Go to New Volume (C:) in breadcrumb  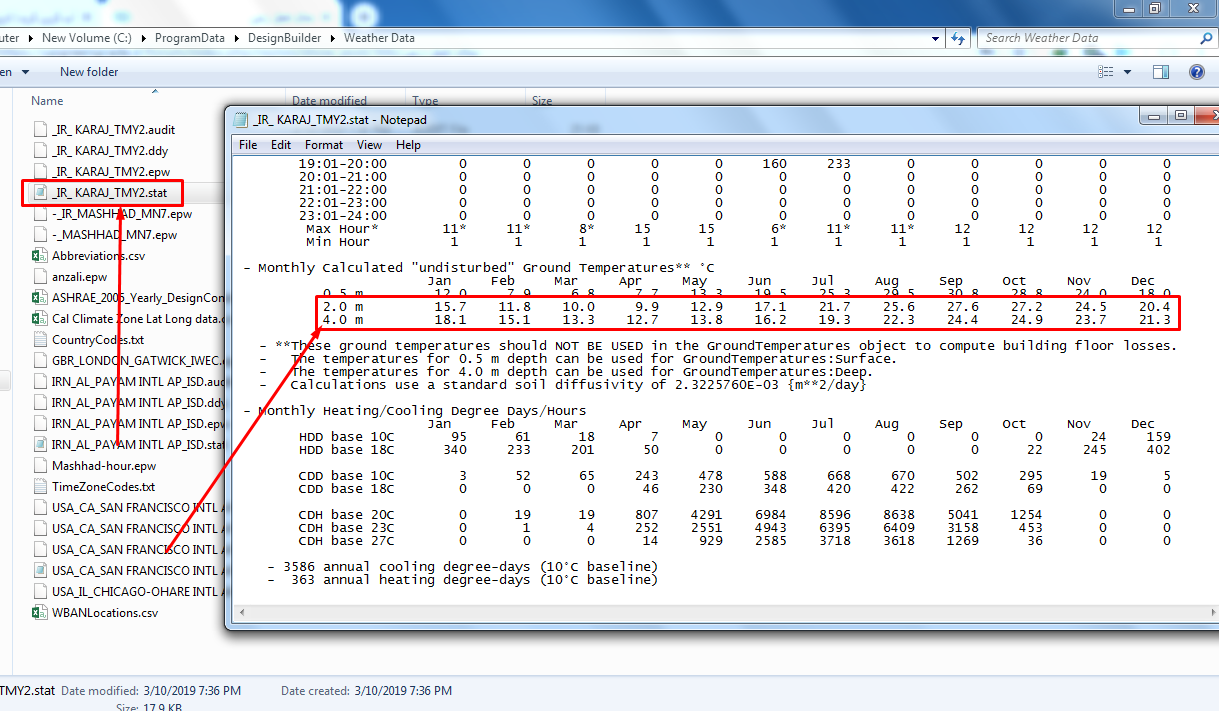point(88,38)
